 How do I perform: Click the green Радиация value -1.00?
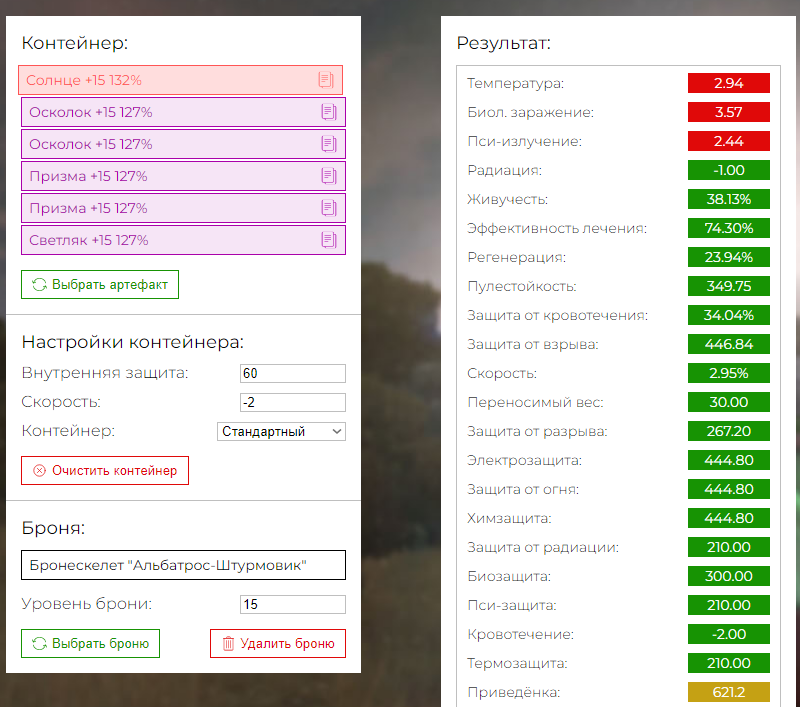tap(728, 170)
